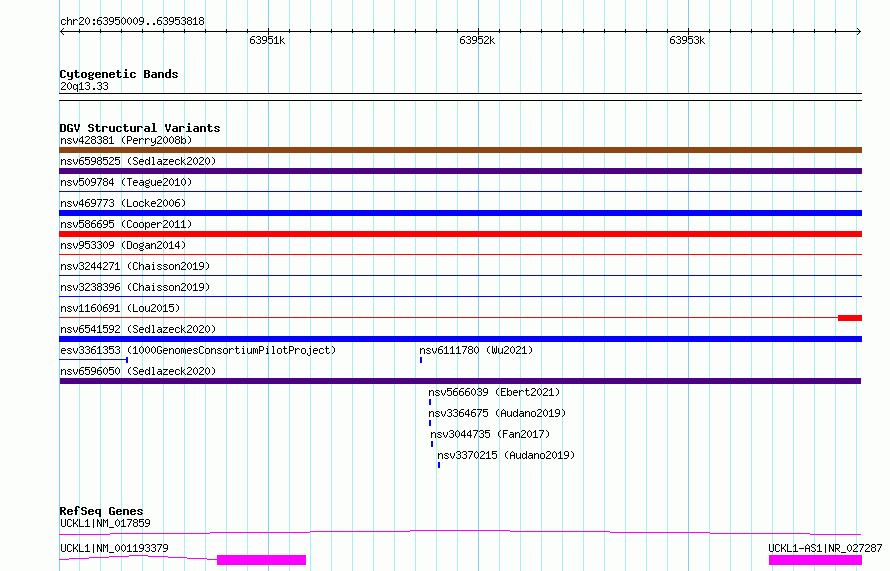
Task: Select the brown nsv428381 variant bar
Action: (x=460, y=150)
